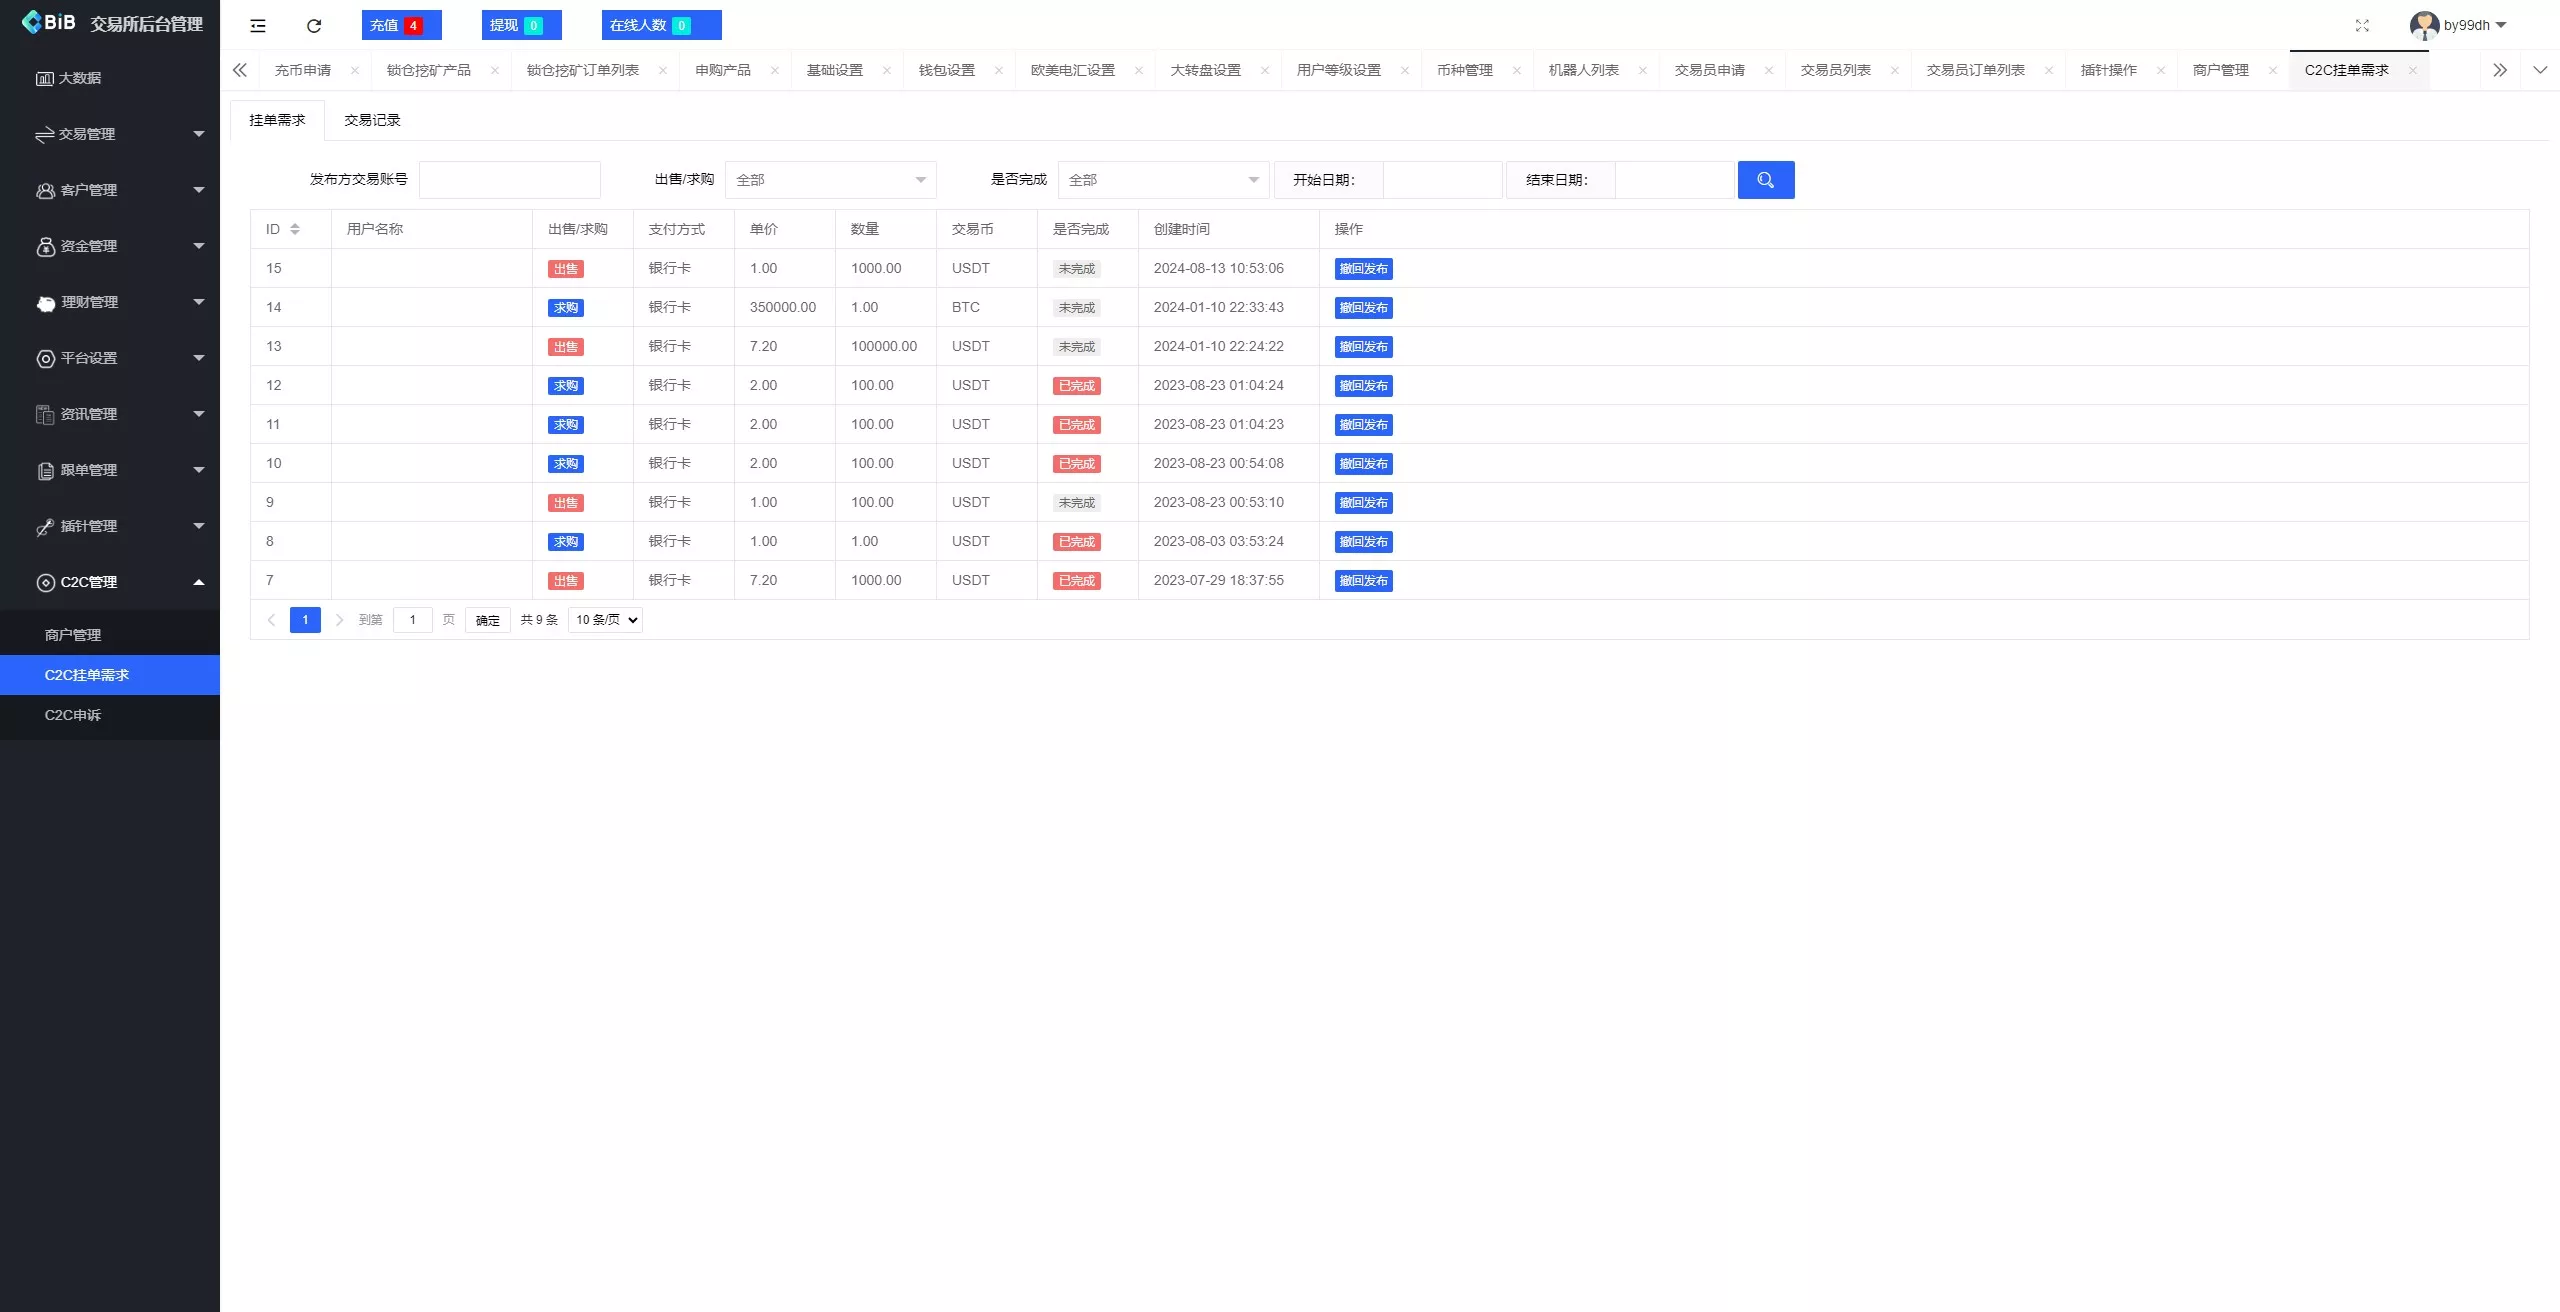
Task: Click the 确定 pagination confirm button
Action: 487,619
